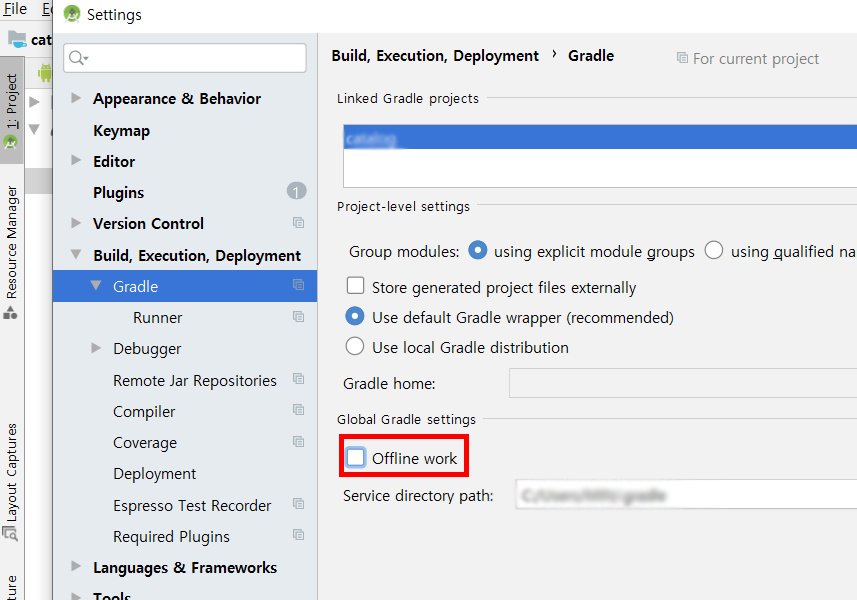857x600 pixels.
Task: Select Runner under Gradle
Action: coord(157,317)
